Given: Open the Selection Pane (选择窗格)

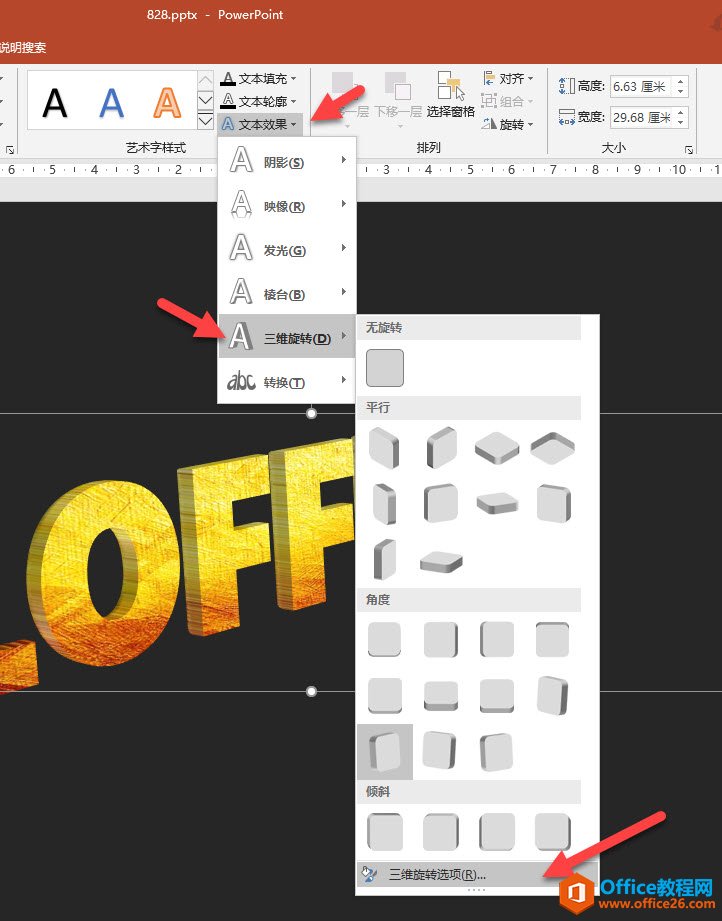Looking at the screenshot, I should pos(451,95).
